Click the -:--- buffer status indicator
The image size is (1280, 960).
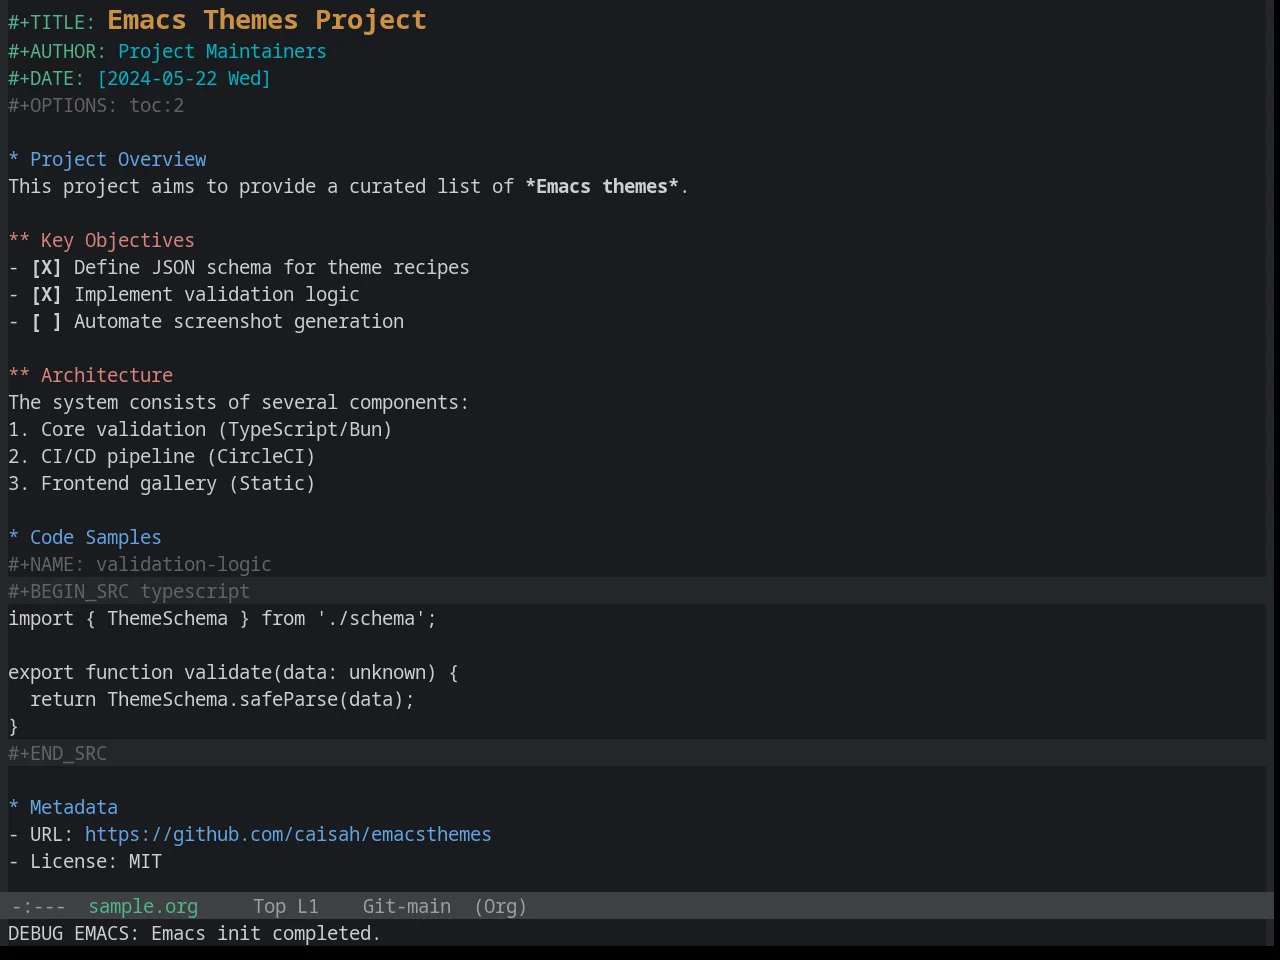click(39, 907)
